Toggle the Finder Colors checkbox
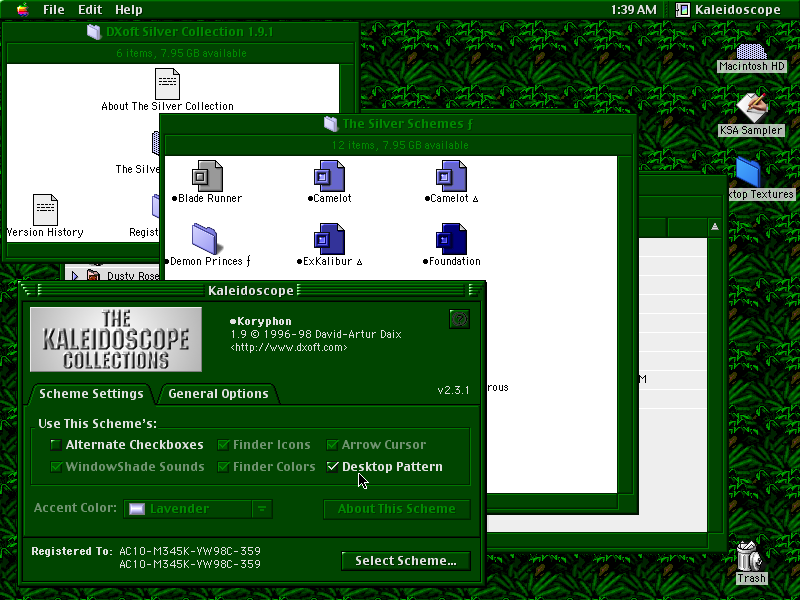 (x=223, y=467)
